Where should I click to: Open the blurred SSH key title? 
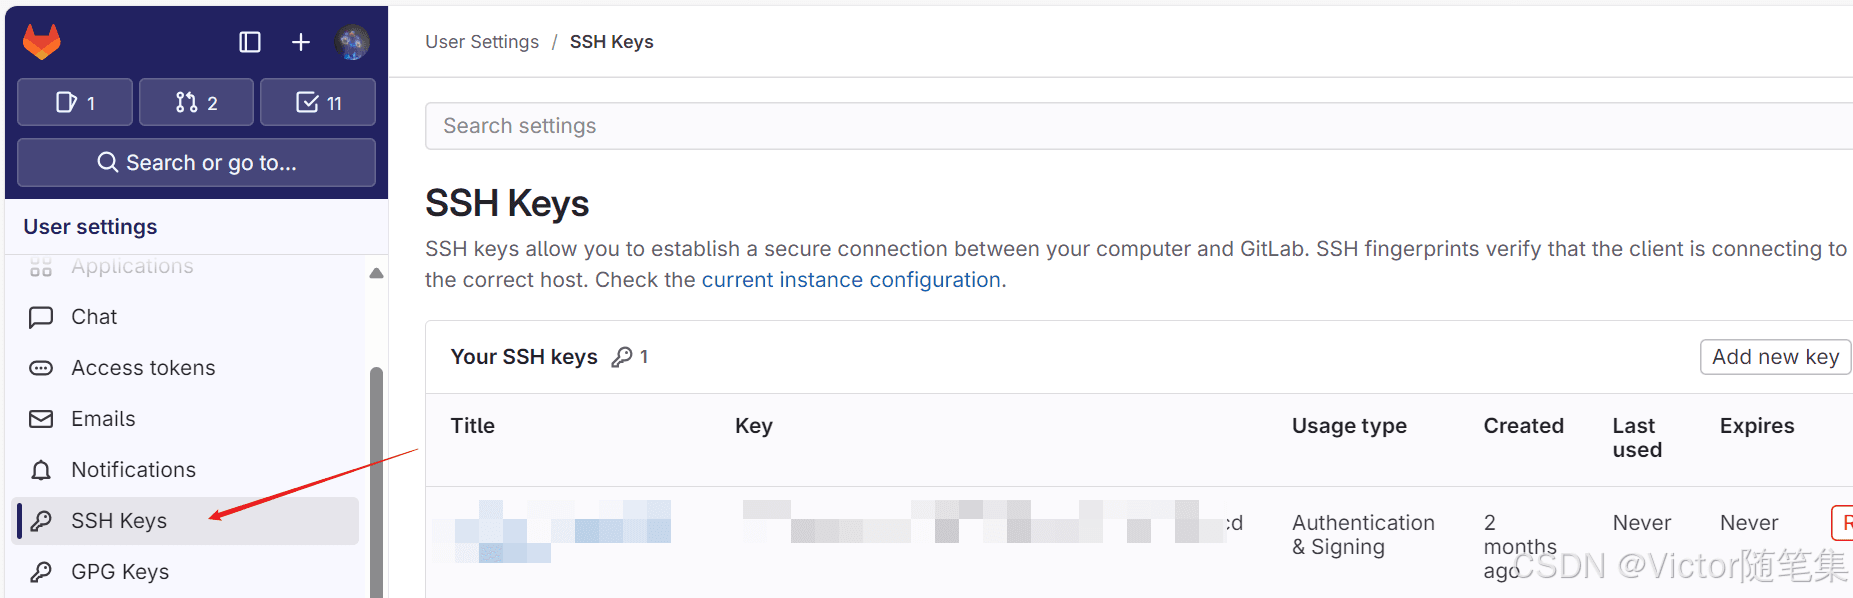[552, 531]
